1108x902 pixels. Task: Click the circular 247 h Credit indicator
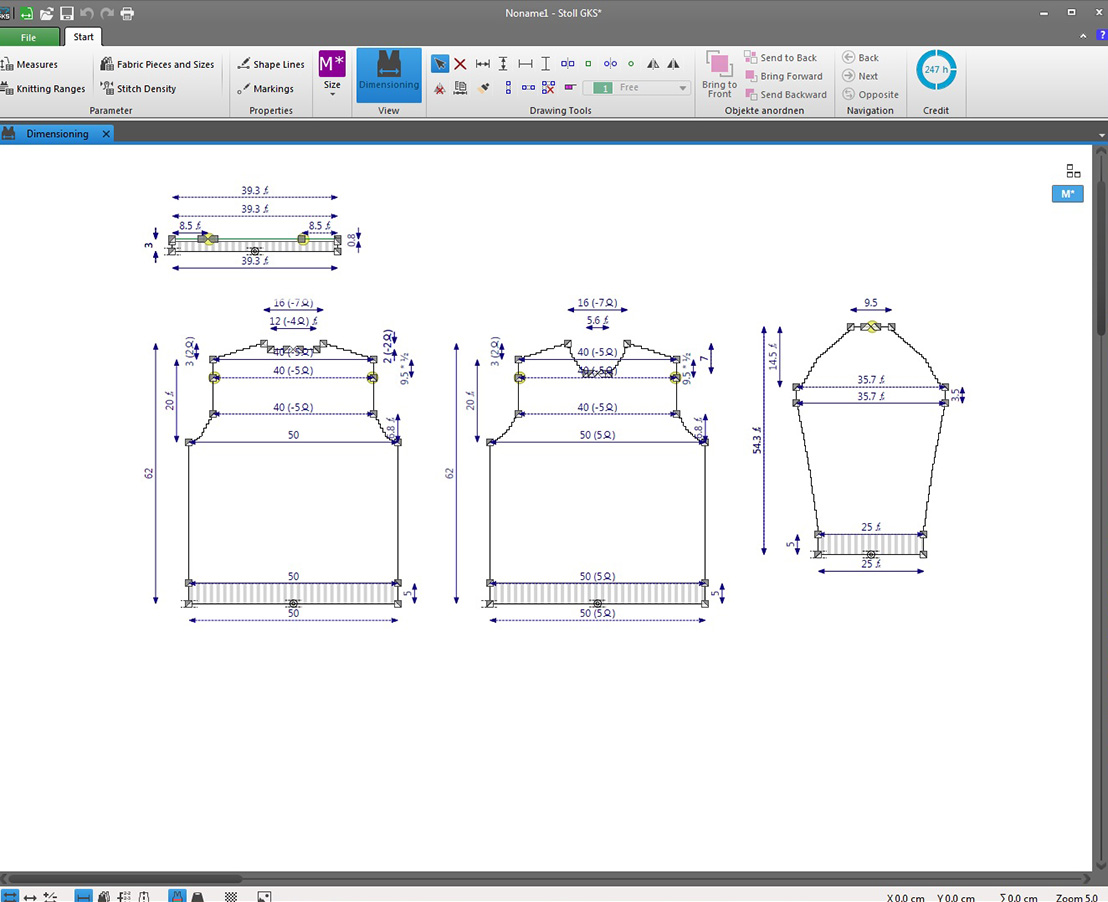click(936, 70)
